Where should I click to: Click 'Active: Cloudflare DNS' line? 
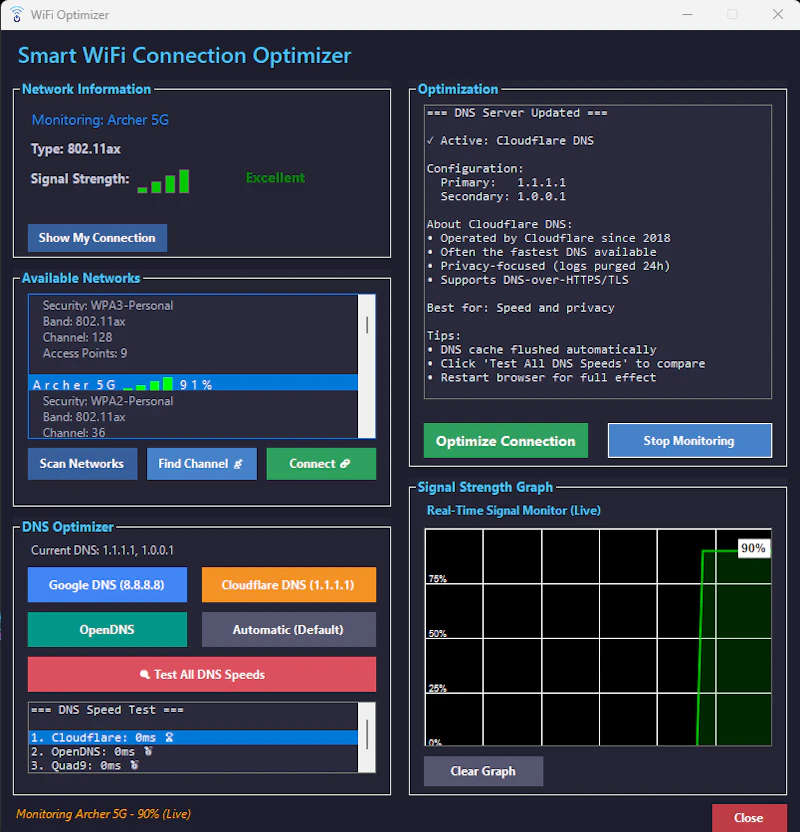(510, 141)
